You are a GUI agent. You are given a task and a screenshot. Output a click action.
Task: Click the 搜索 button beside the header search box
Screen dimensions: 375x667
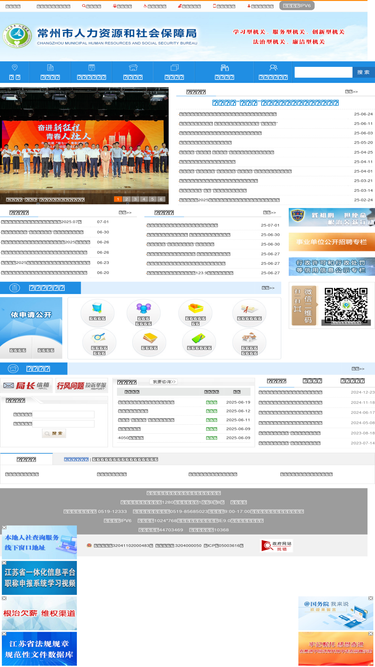pos(364,72)
